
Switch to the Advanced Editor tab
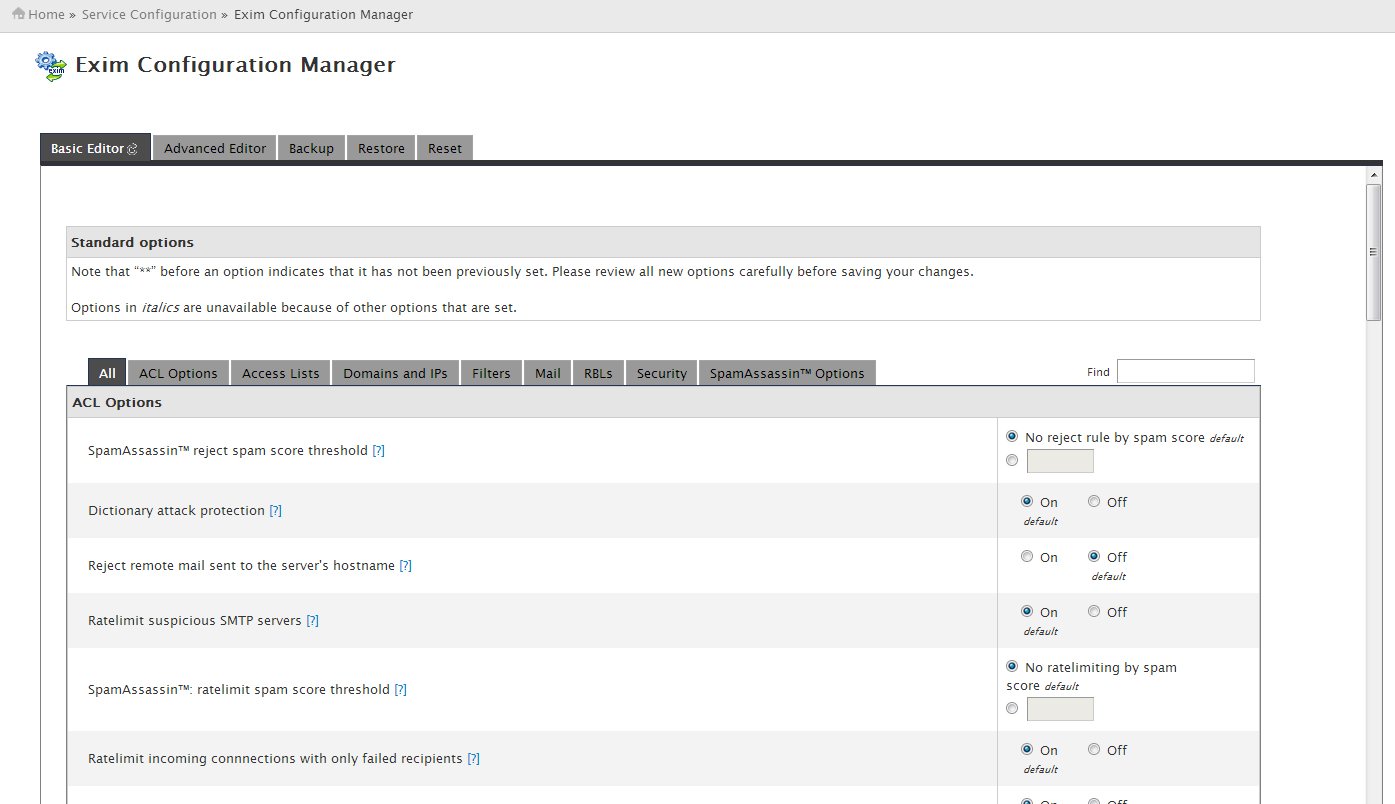pyautogui.click(x=215, y=148)
